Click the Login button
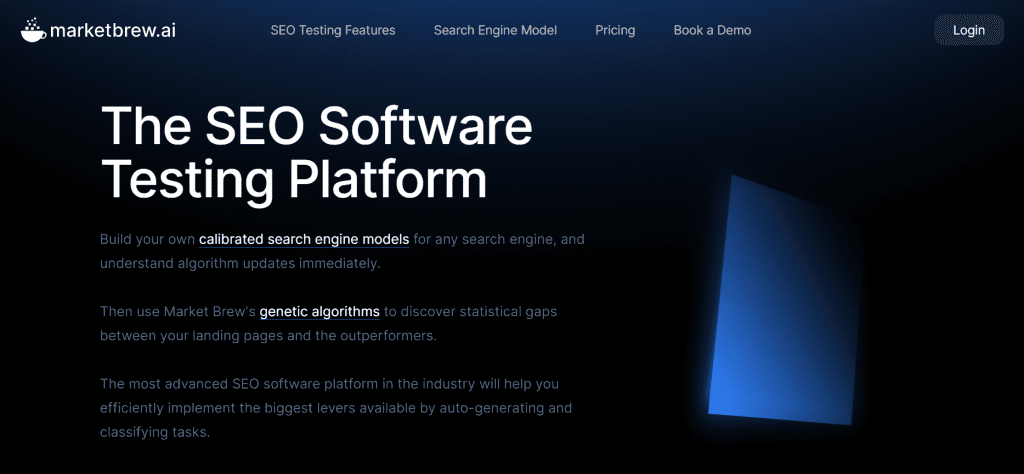The width and height of the screenshot is (1024, 474). (968, 30)
